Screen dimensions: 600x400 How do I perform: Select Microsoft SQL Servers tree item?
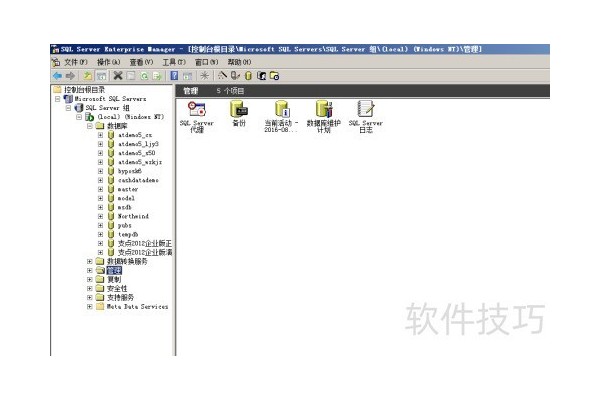pyautogui.click(x=110, y=99)
